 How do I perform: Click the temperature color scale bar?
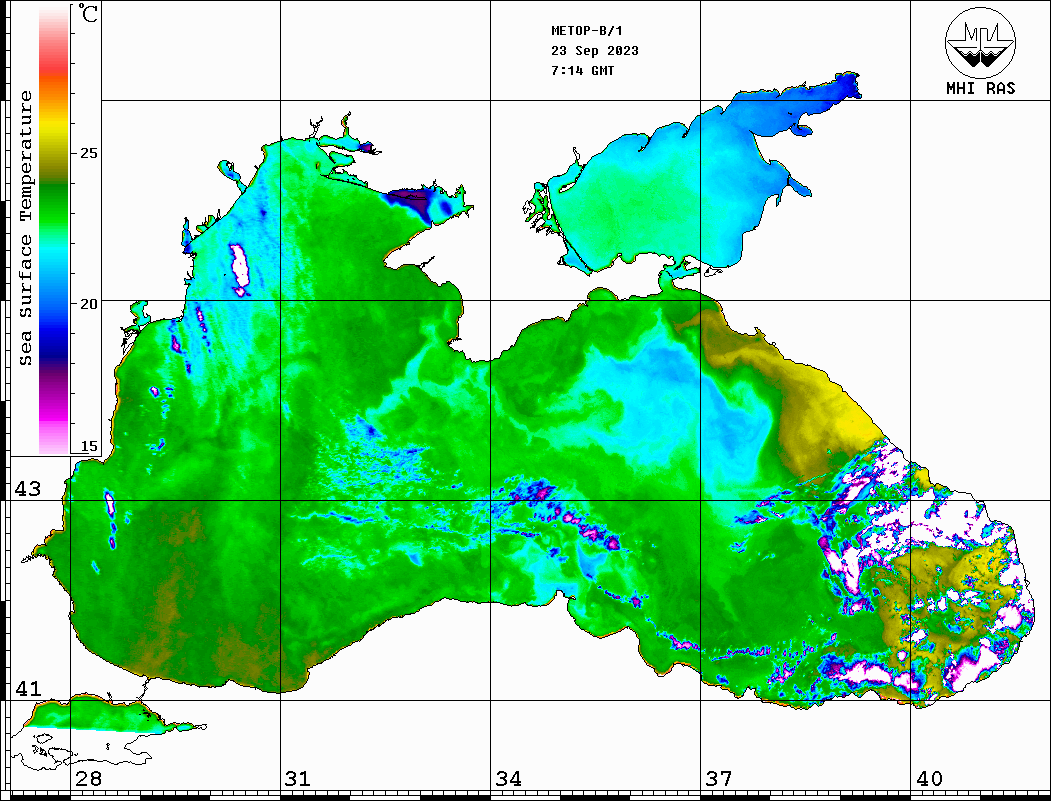tap(54, 231)
